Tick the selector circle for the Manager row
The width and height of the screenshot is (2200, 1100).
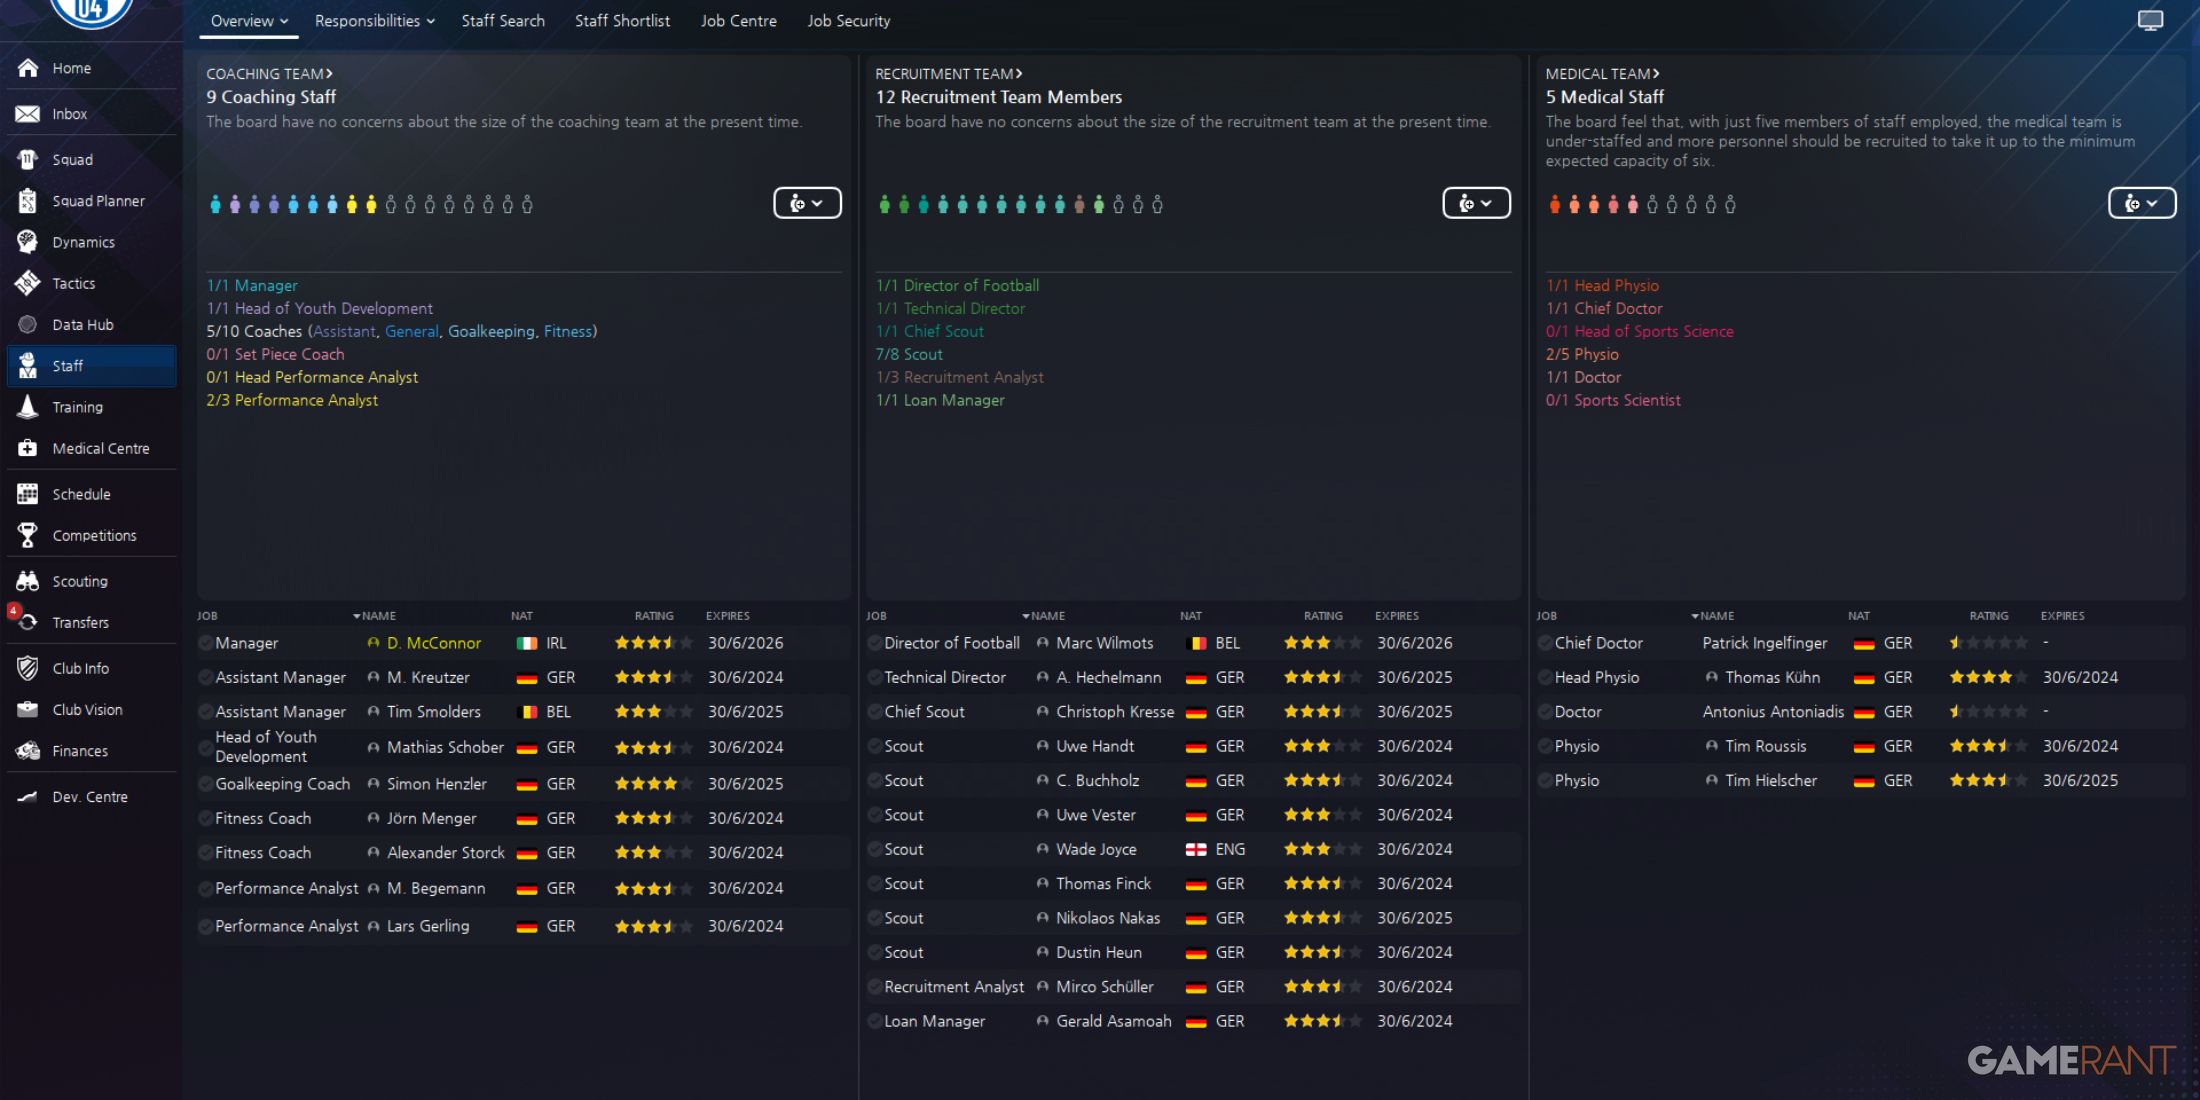[205, 643]
